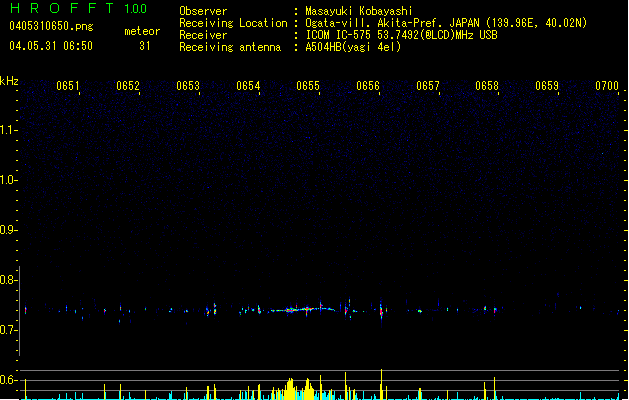Click the 0657 time marker
Image resolution: width=629 pixels, height=400 pixels.
pos(428,86)
